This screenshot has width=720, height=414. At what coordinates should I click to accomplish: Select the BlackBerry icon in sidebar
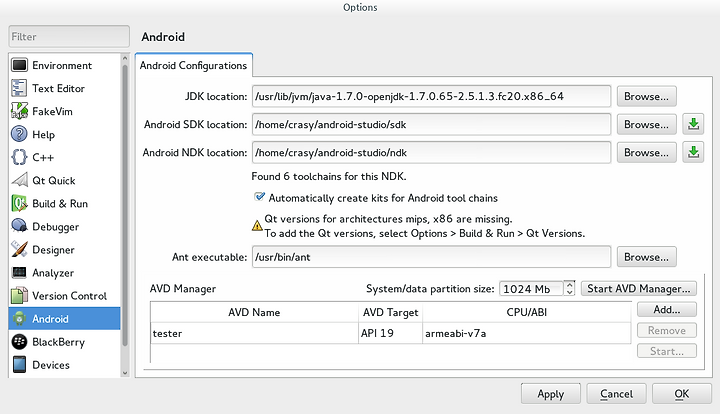pos(19,341)
